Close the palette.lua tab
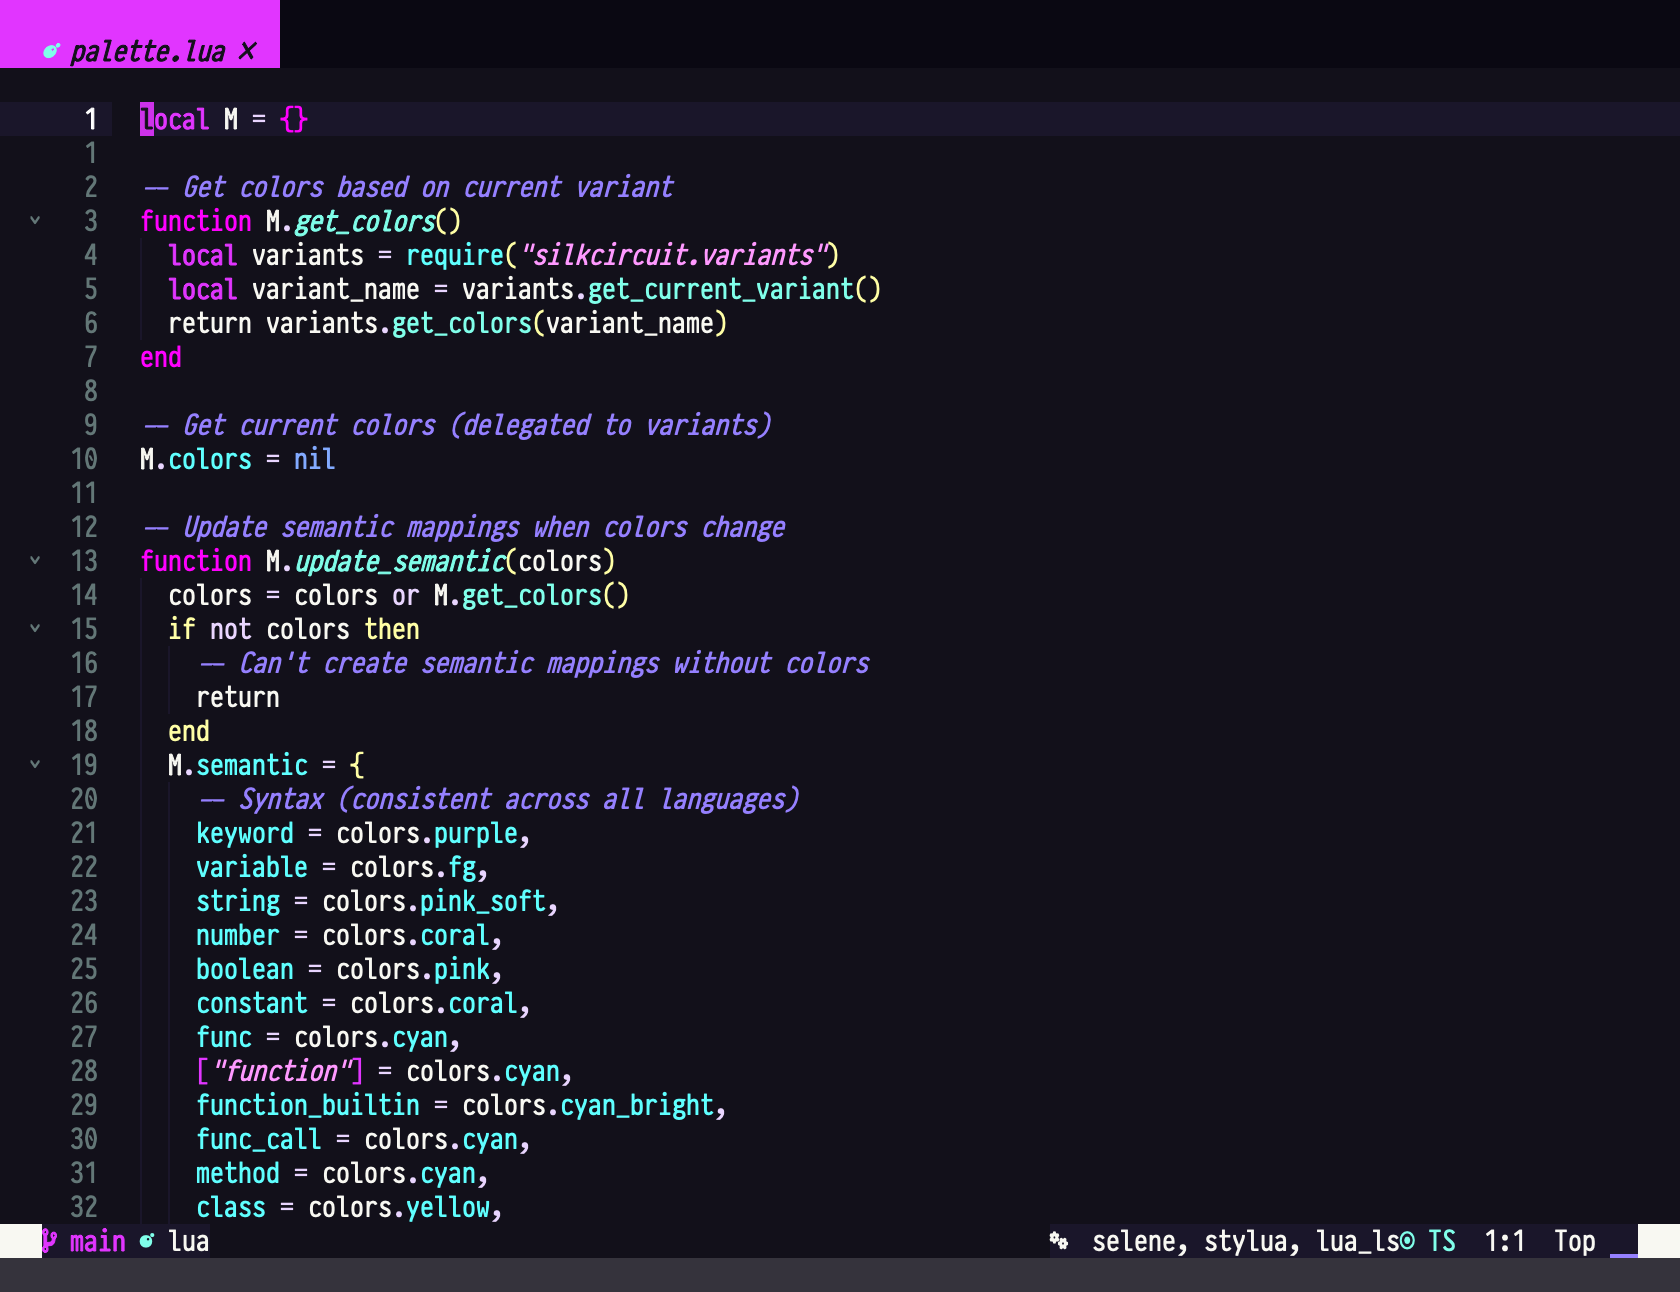 tap(248, 51)
